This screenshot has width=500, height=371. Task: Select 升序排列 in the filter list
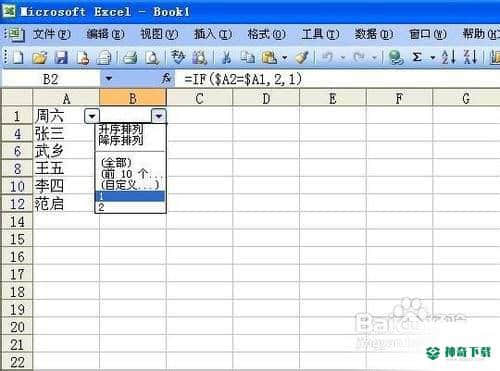pyautogui.click(x=121, y=129)
